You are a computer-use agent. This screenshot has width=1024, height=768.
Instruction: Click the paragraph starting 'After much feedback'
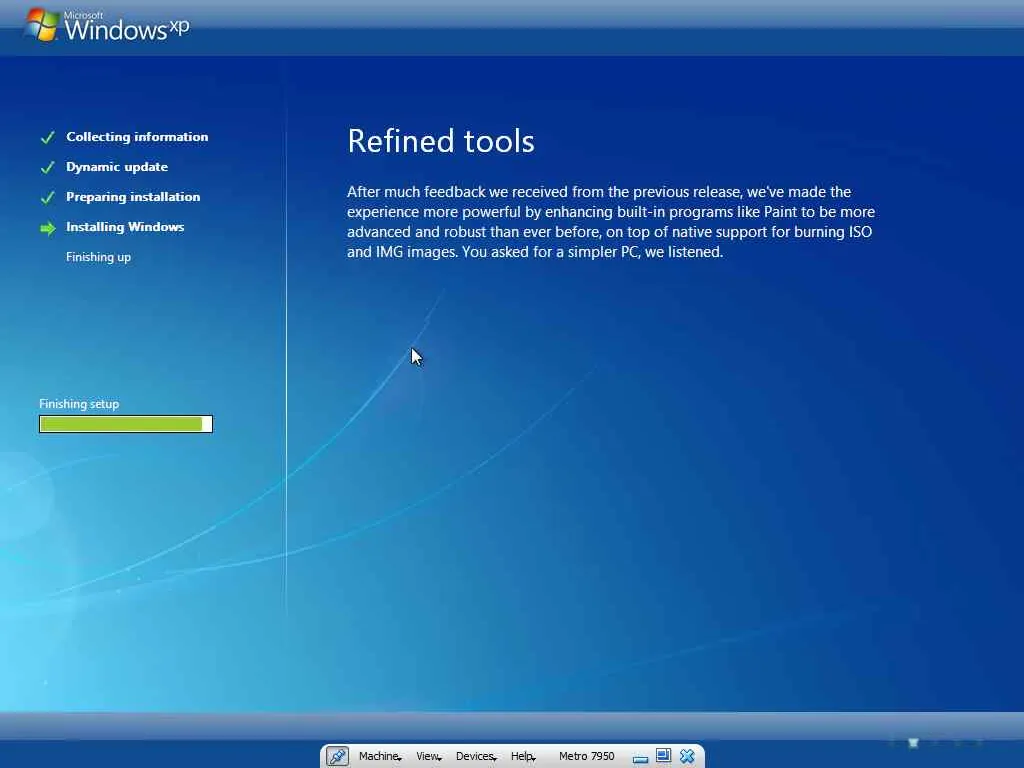click(611, 222)
